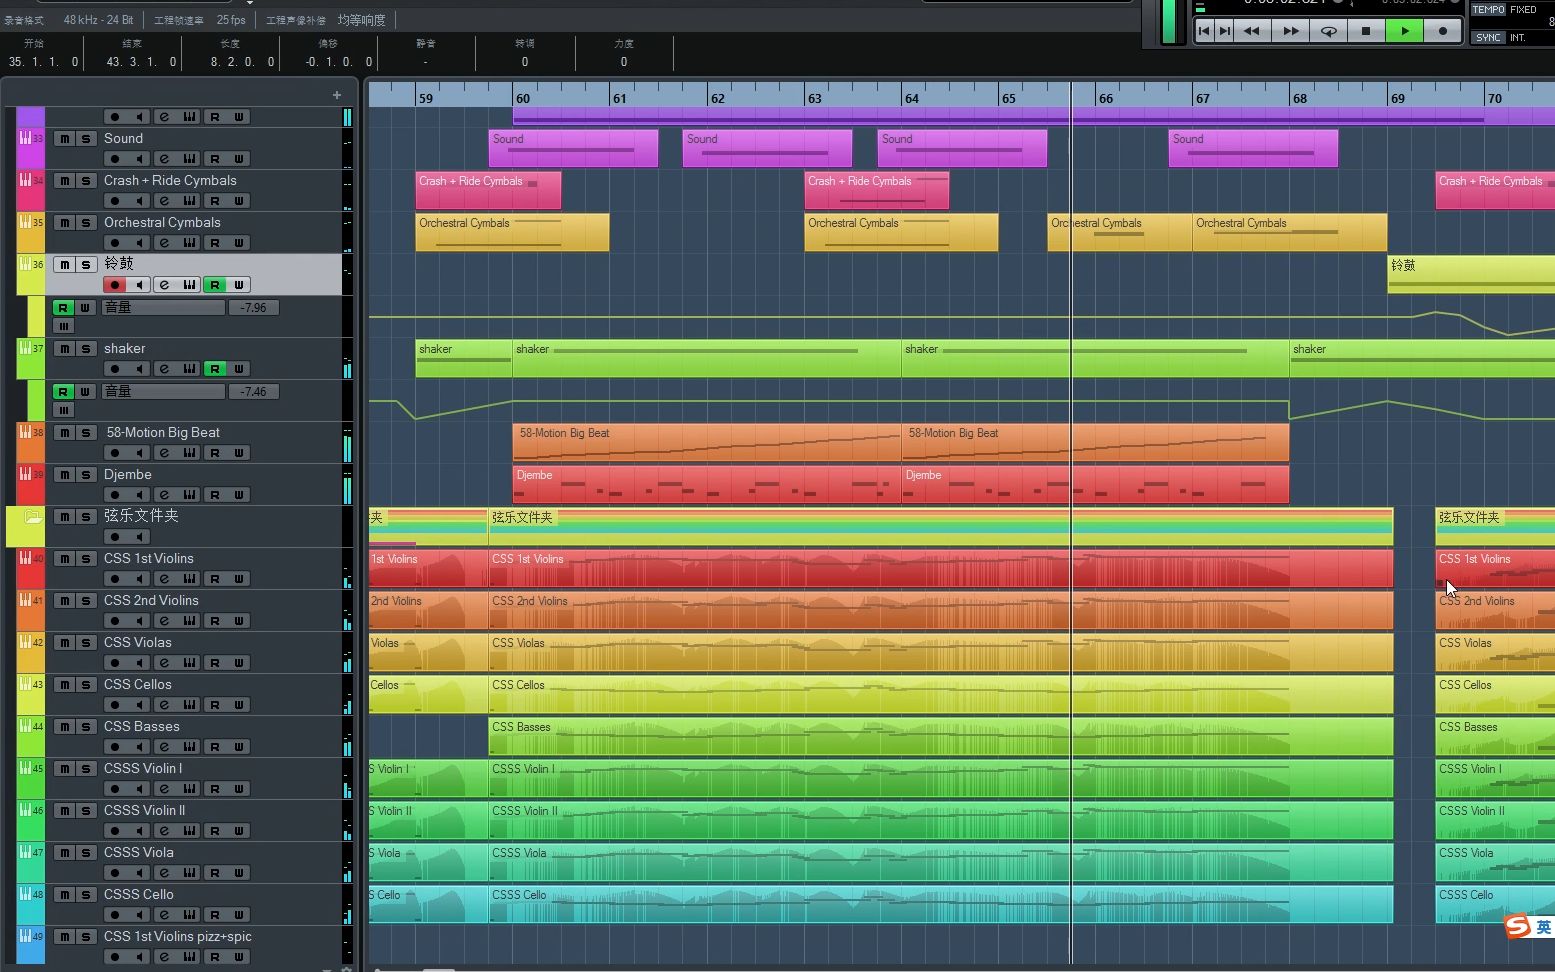1555x972 pixels.
Task: Stop playback with the stop button
Action: (1366, 31)
